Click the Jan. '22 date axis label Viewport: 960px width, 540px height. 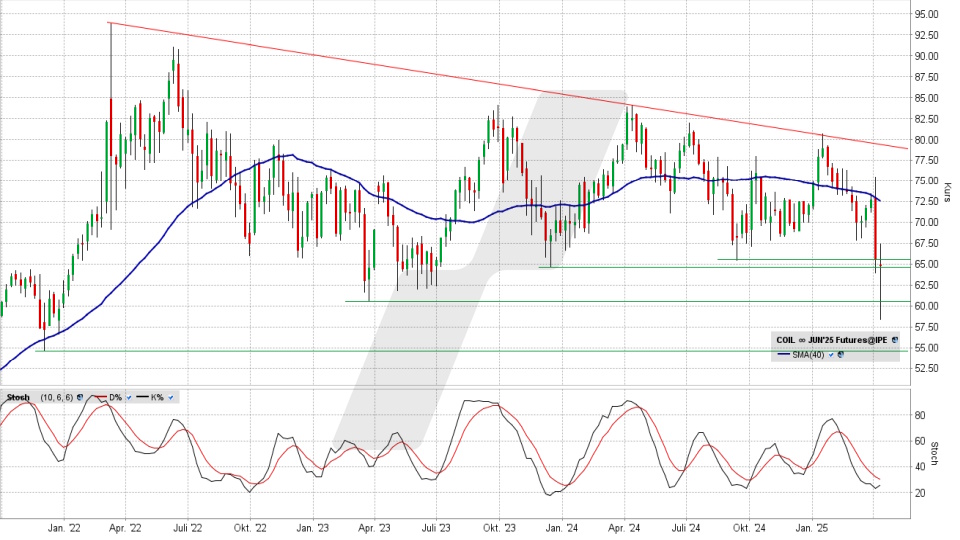(64, 528)
